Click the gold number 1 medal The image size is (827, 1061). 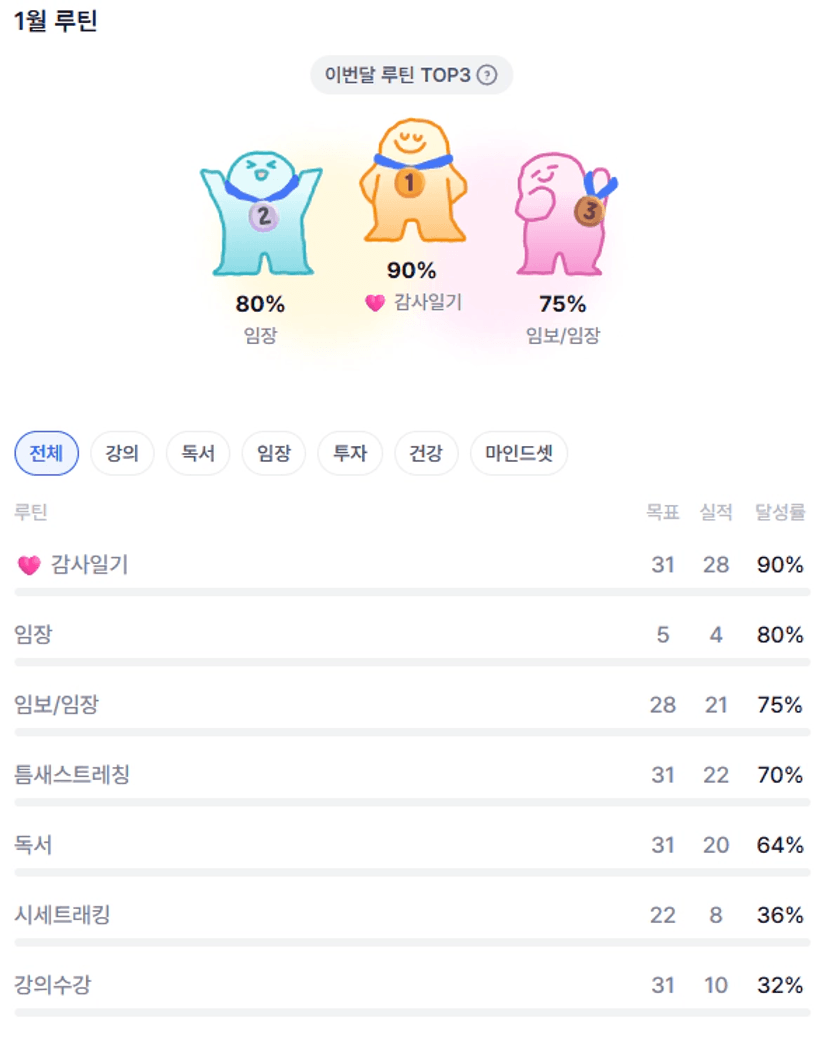coord(408,182)
